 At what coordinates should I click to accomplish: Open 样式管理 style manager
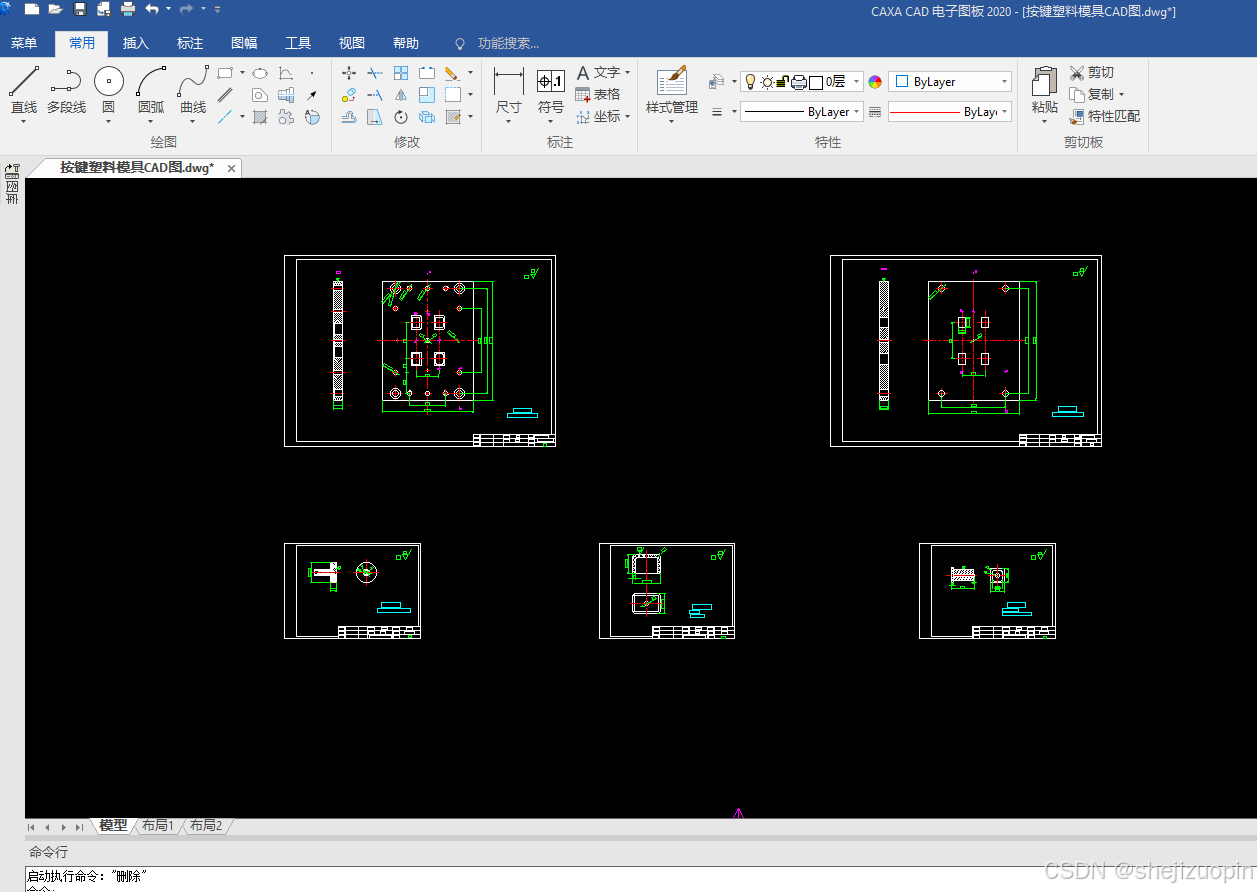672,88
